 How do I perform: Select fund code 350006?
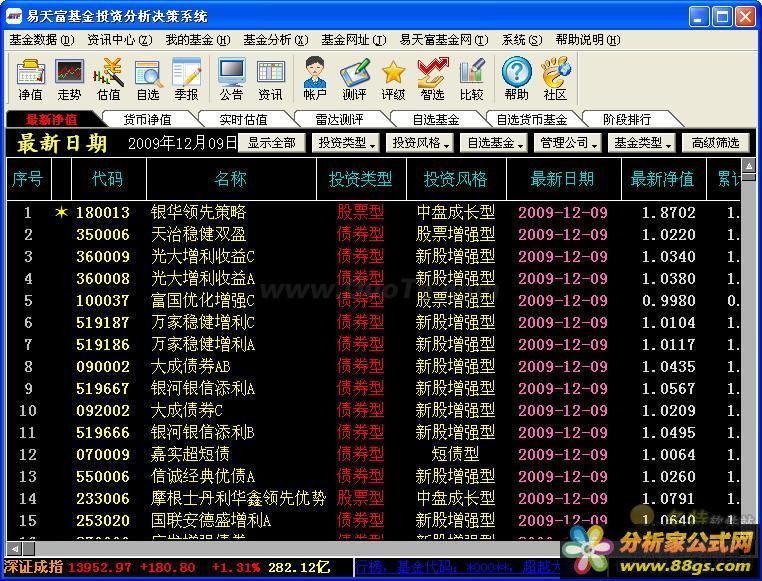(103, 235)
